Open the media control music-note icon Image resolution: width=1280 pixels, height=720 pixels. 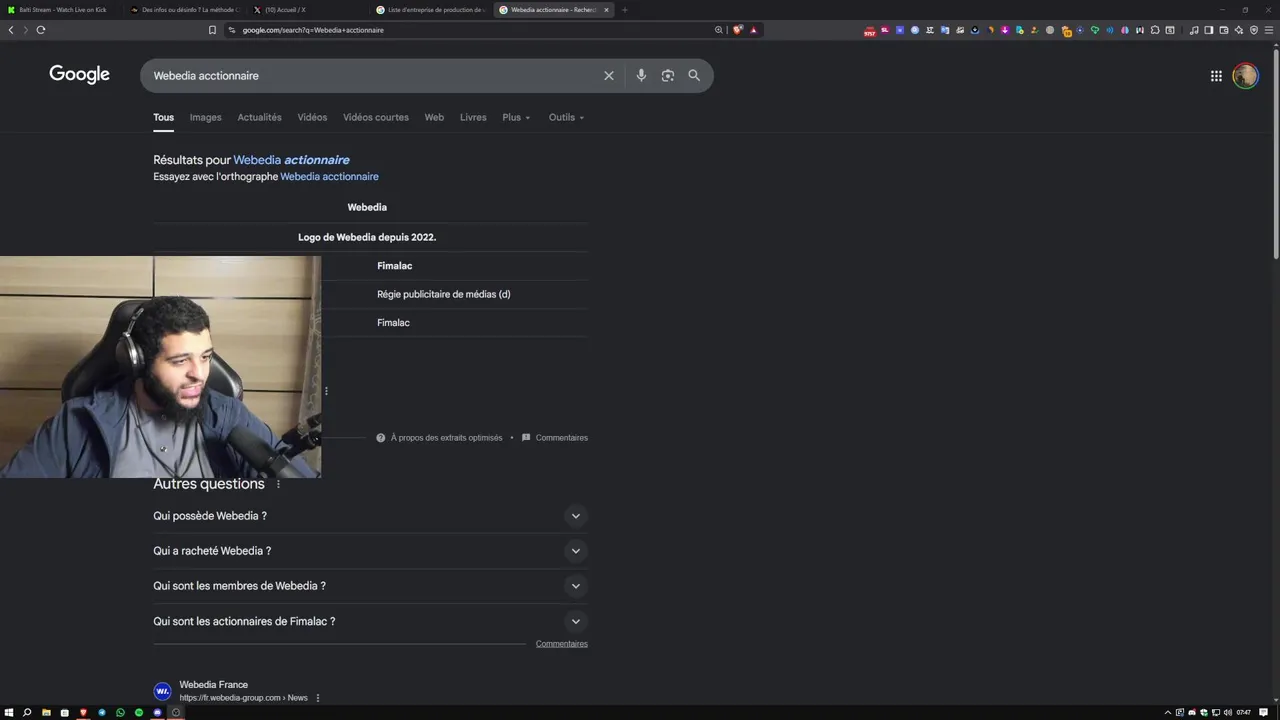tap(1194, 30)
